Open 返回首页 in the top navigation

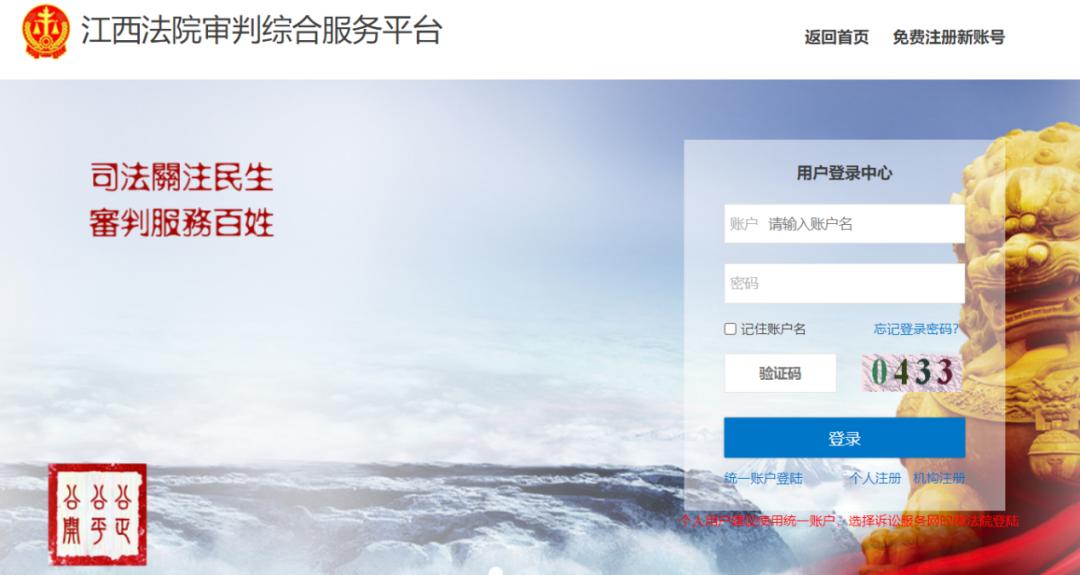[x=836, y=37]
